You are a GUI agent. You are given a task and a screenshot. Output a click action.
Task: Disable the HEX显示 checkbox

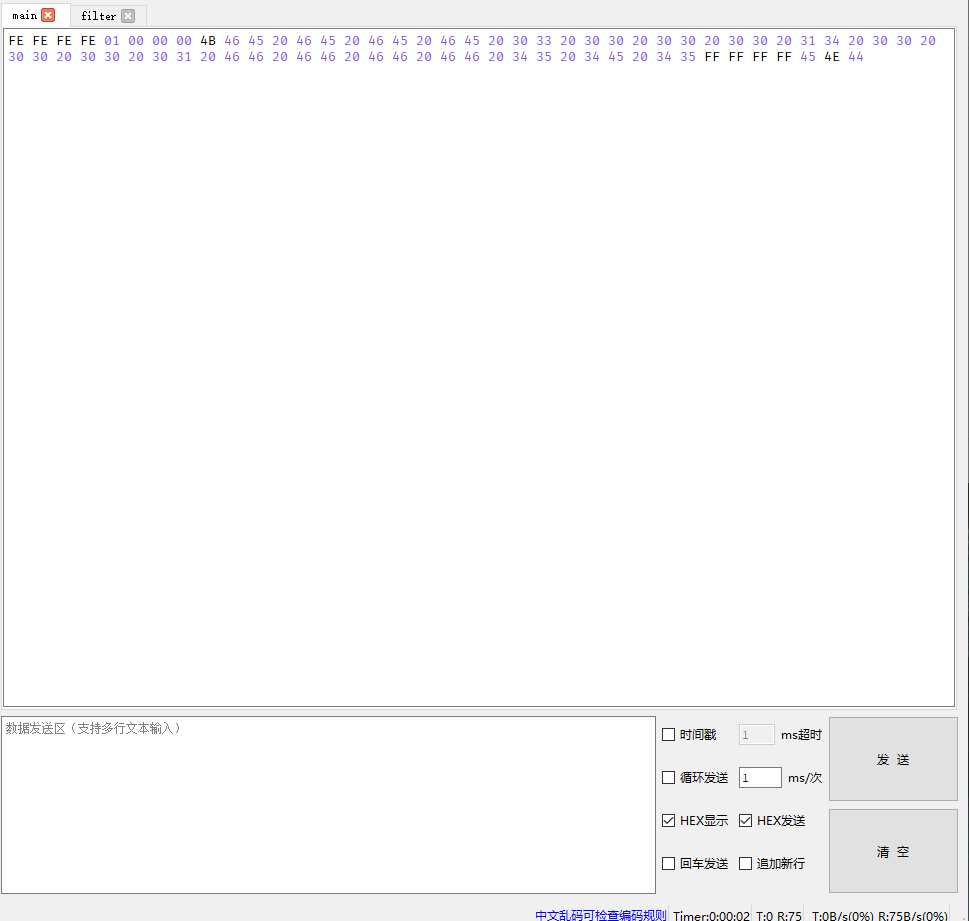point(668,820)
